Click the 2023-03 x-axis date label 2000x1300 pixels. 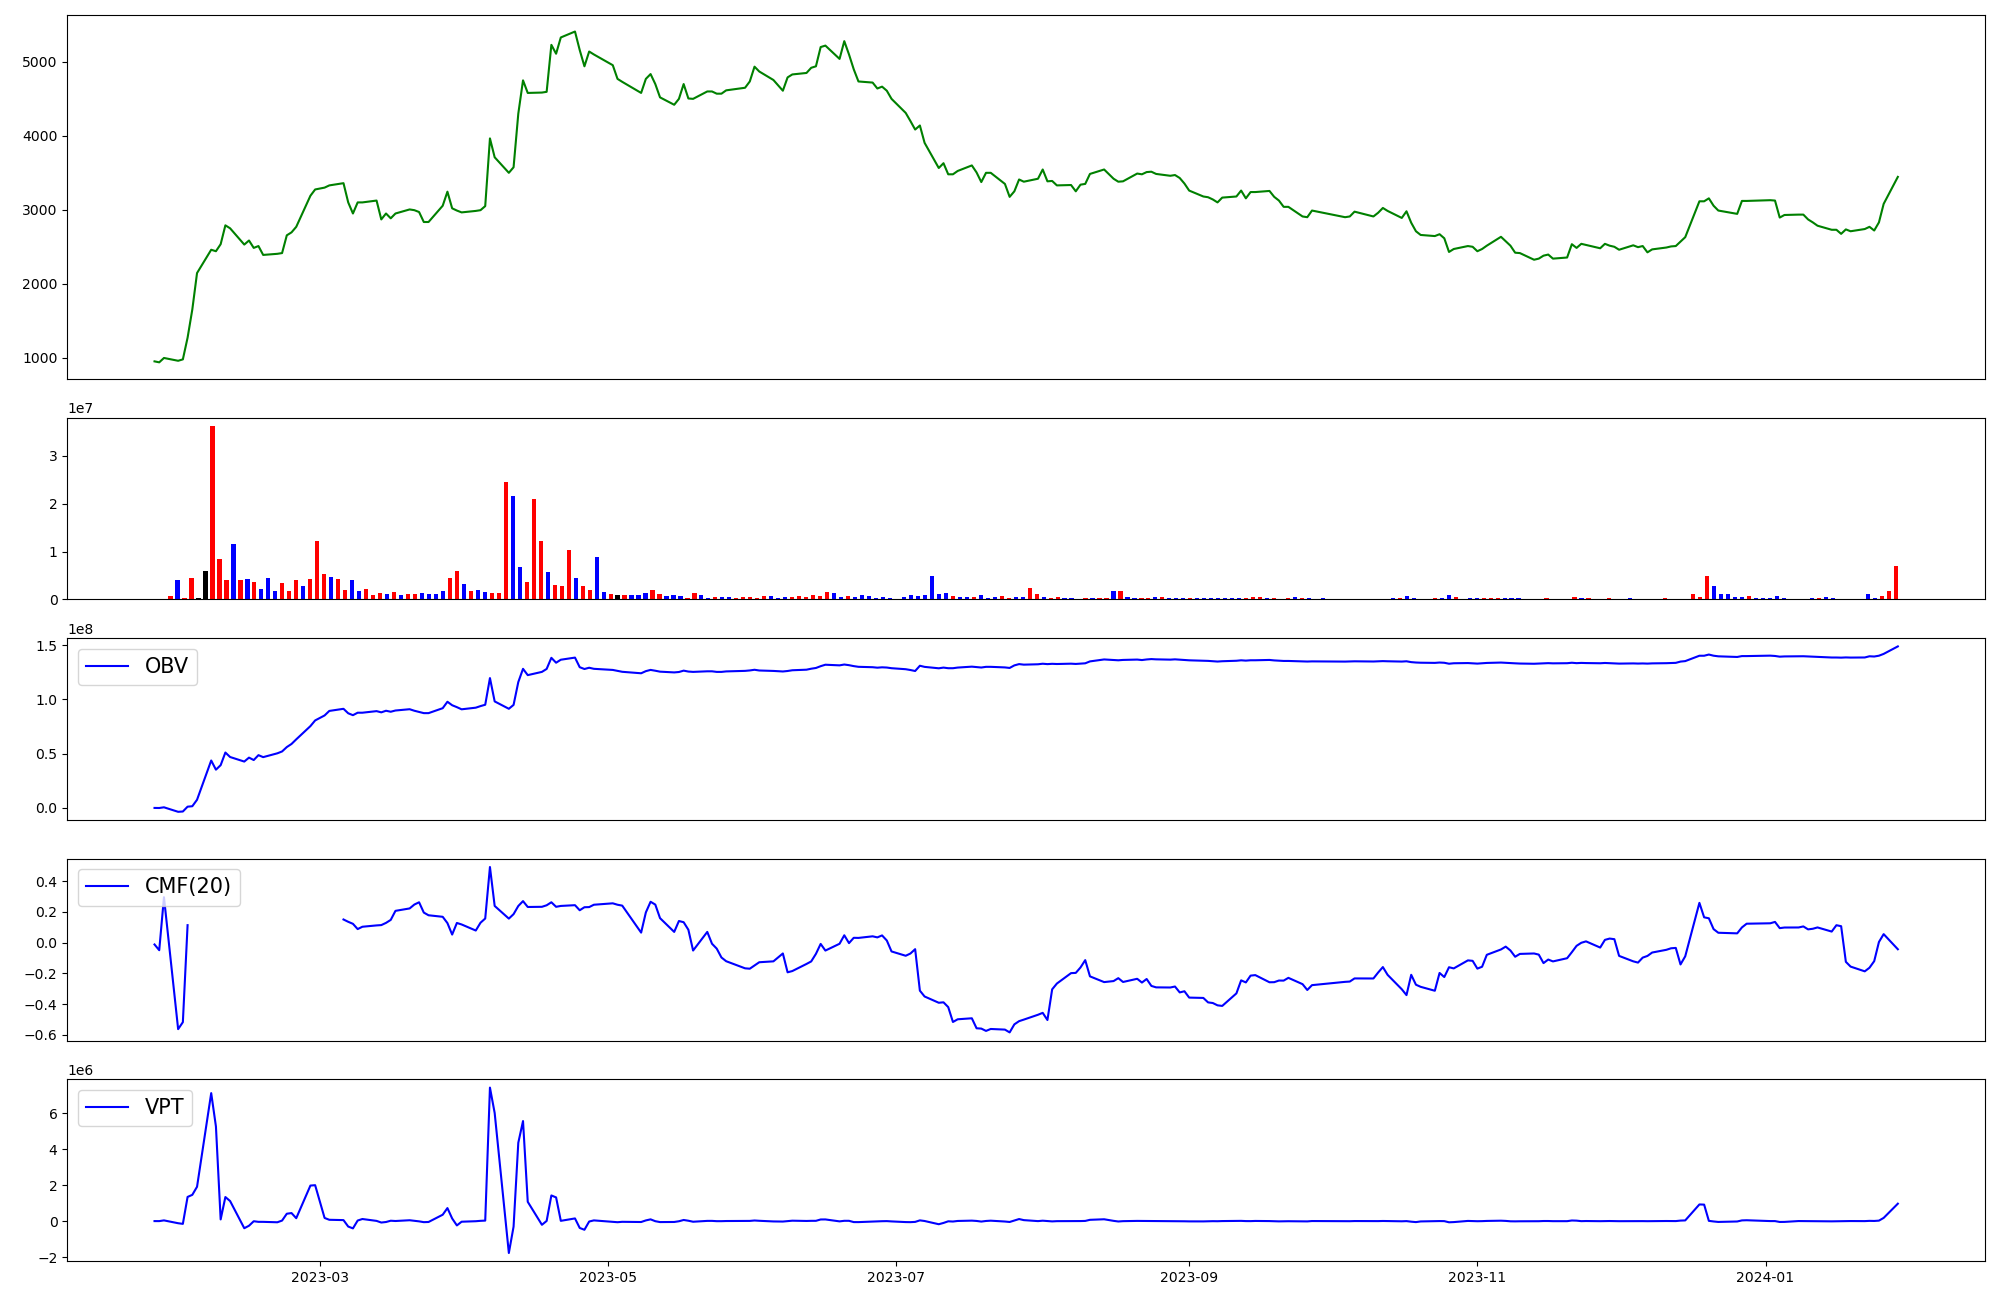point(320,1277)
